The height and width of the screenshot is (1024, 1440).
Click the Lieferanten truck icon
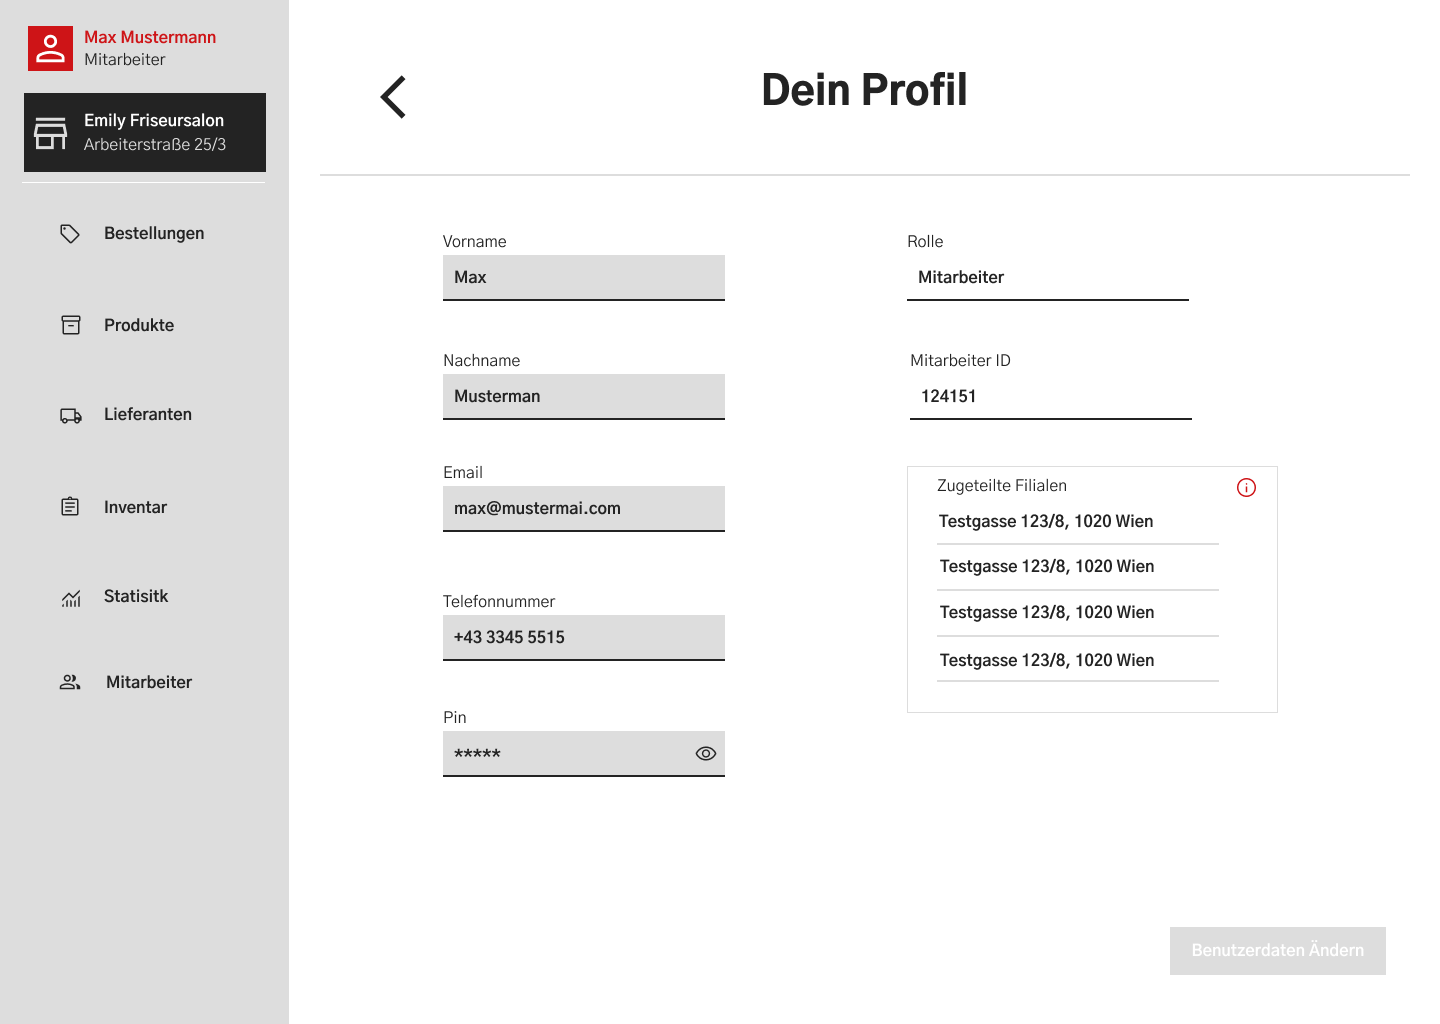(71, 415)
